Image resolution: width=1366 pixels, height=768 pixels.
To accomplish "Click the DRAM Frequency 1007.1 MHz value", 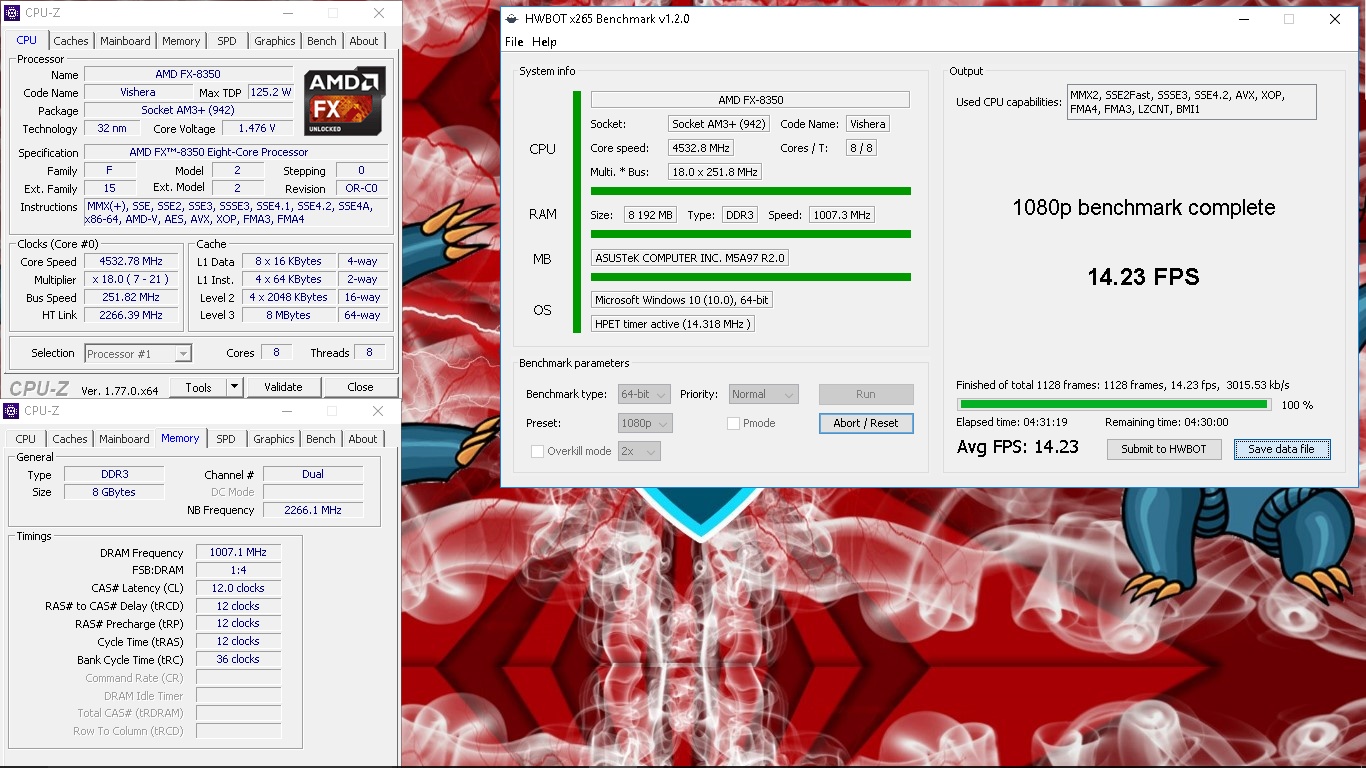I will click(238, 552).
